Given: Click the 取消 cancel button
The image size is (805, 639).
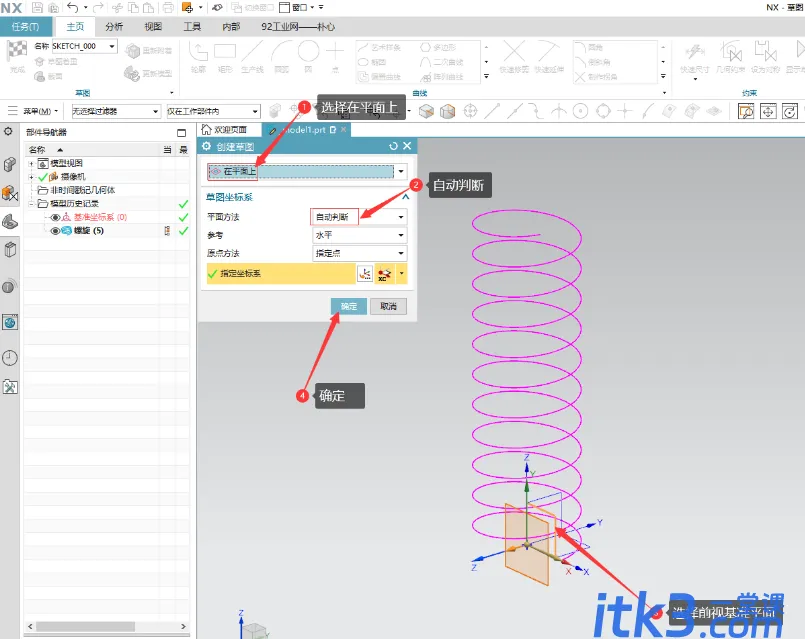Looking at the screenshot, I should point(389,306).
